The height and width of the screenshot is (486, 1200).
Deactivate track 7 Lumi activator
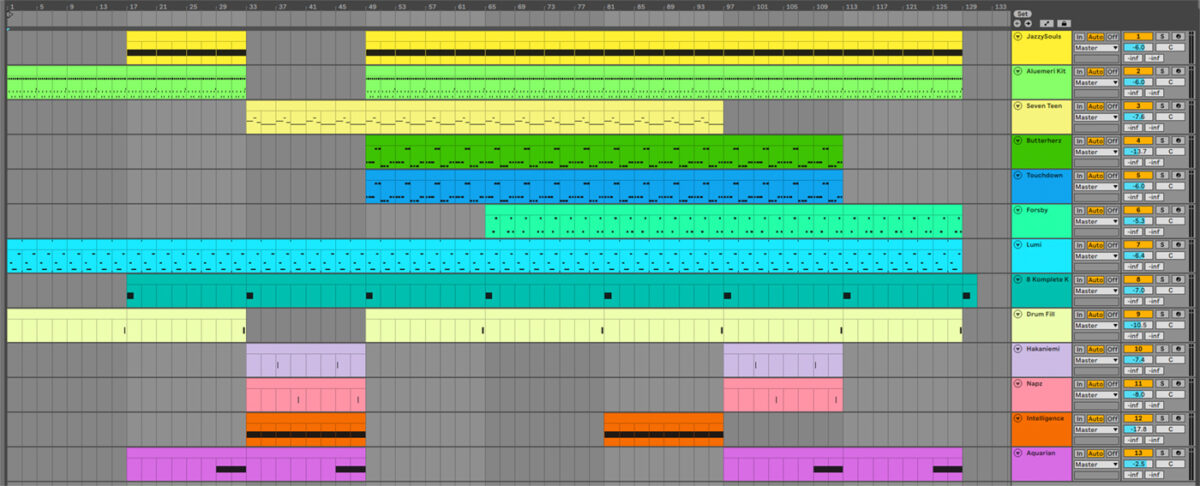coord(1138,244)
